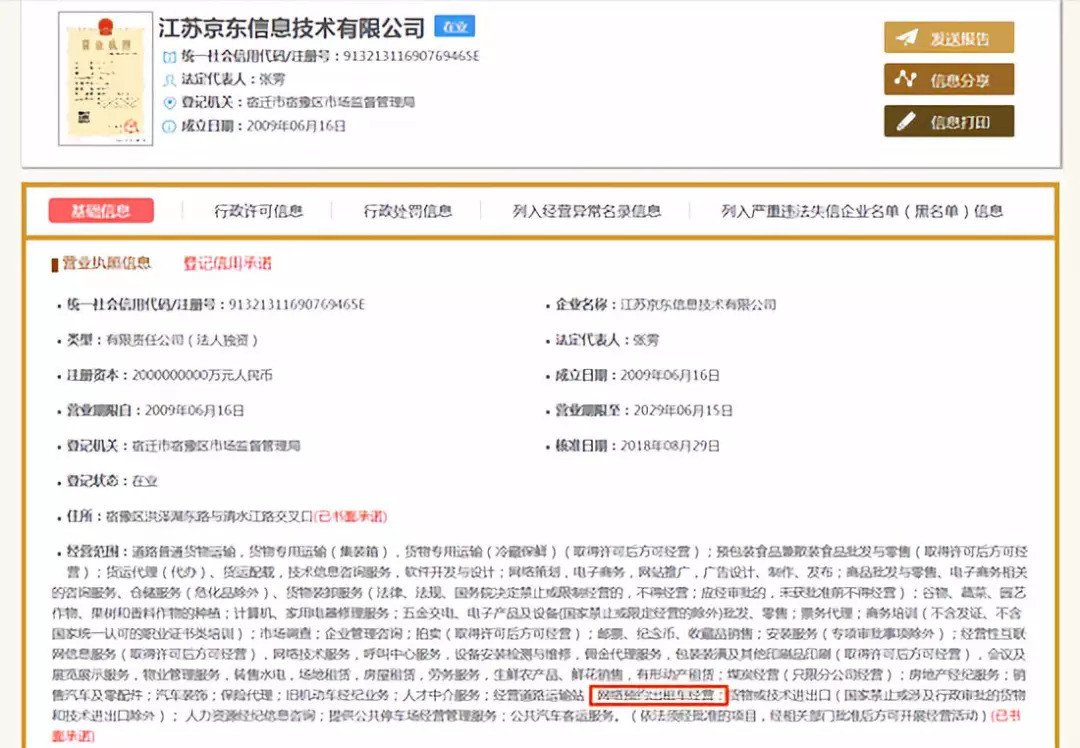Viewport: 1080px width, 748px height.
Task: Click the 住所 address 宿豫区洪泽湖东路与清水江路交叉口
Action: pos(209,517)
